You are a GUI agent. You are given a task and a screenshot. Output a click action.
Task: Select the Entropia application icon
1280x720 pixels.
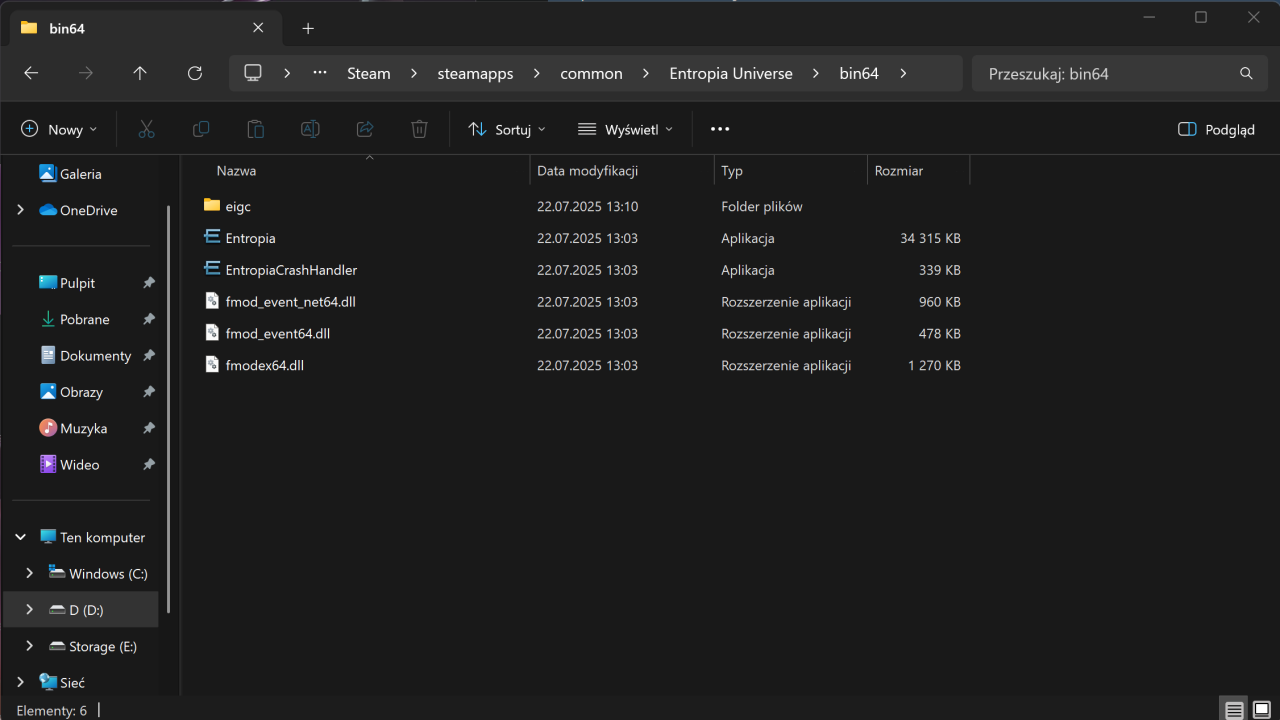[x=211, y=238]
